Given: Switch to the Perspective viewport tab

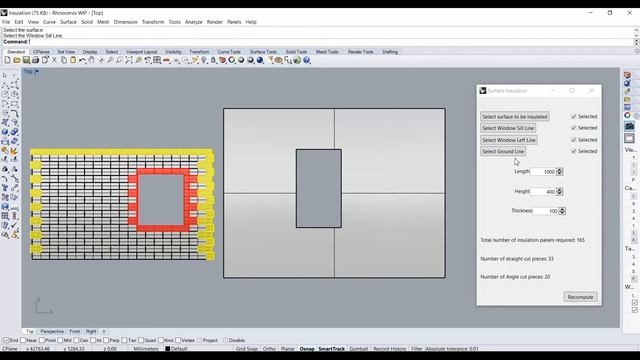Looking at the screenshot, I should [52, 331].
